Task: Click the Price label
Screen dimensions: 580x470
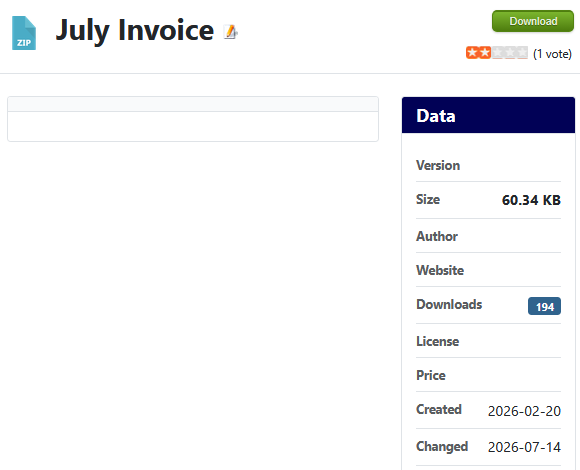Action: [431, 375]
